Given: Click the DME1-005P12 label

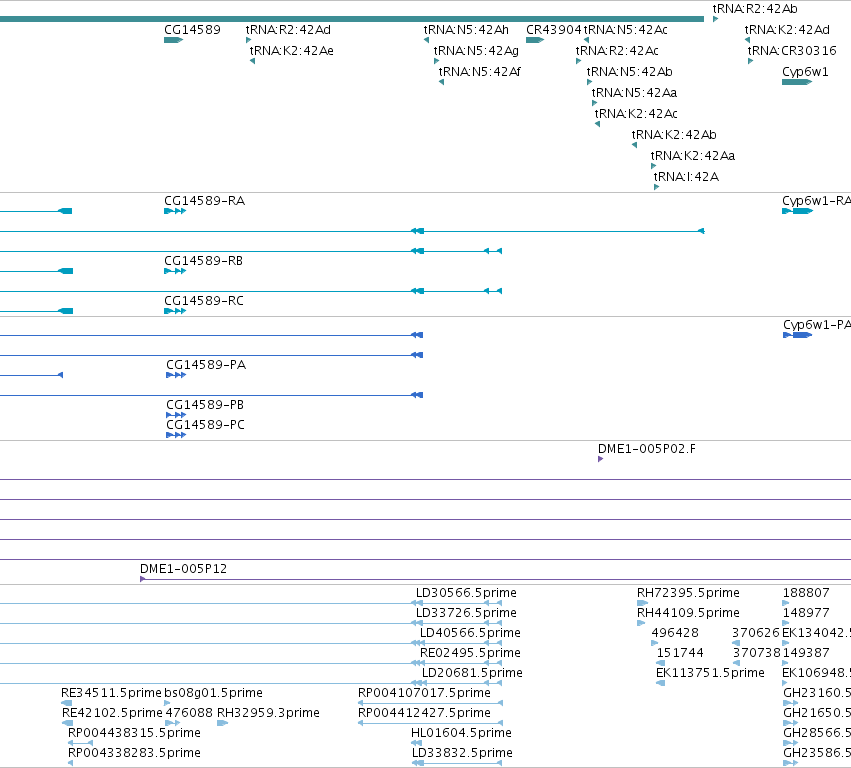Looking at the screenshot, I should pos(183,569).
